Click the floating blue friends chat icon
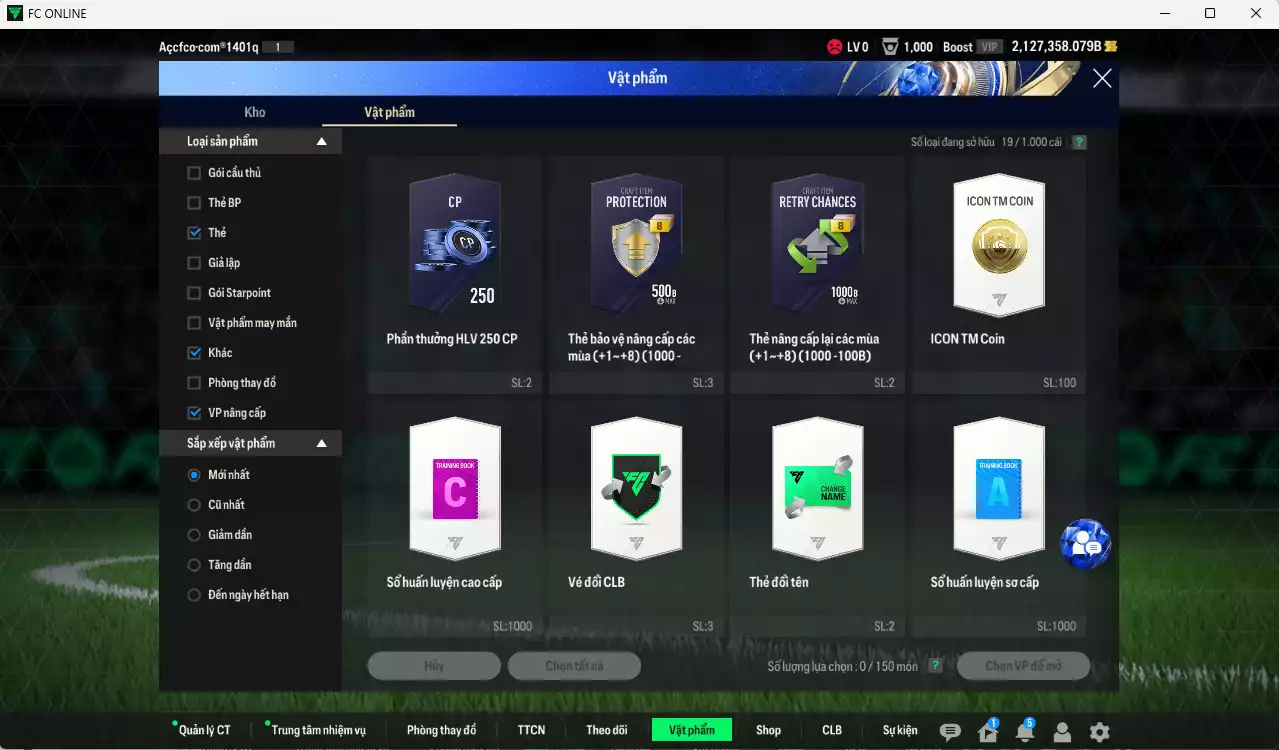 point(1085,544)
